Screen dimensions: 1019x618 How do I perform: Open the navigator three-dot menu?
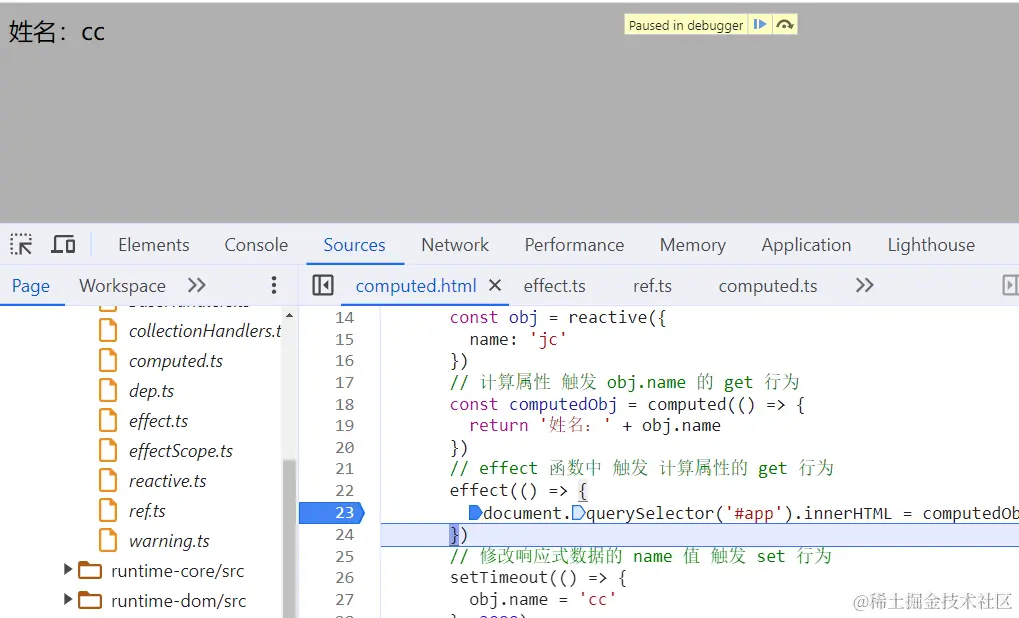[x=274, y=285]
